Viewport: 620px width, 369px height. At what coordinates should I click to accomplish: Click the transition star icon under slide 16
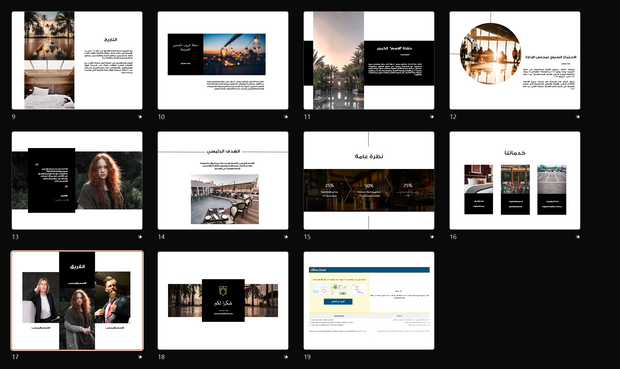pyautogui.click(x=578, y=237)
